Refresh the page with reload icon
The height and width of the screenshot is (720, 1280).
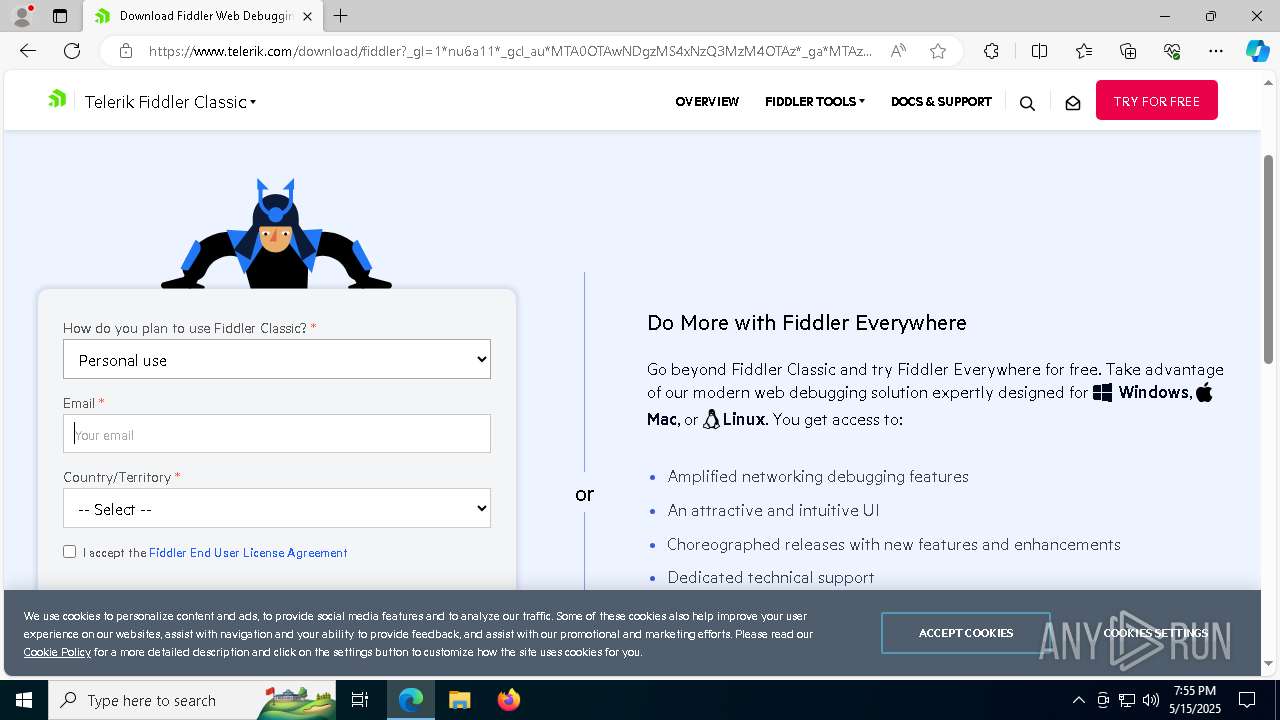pyautogui.click(x=72, y=51)
